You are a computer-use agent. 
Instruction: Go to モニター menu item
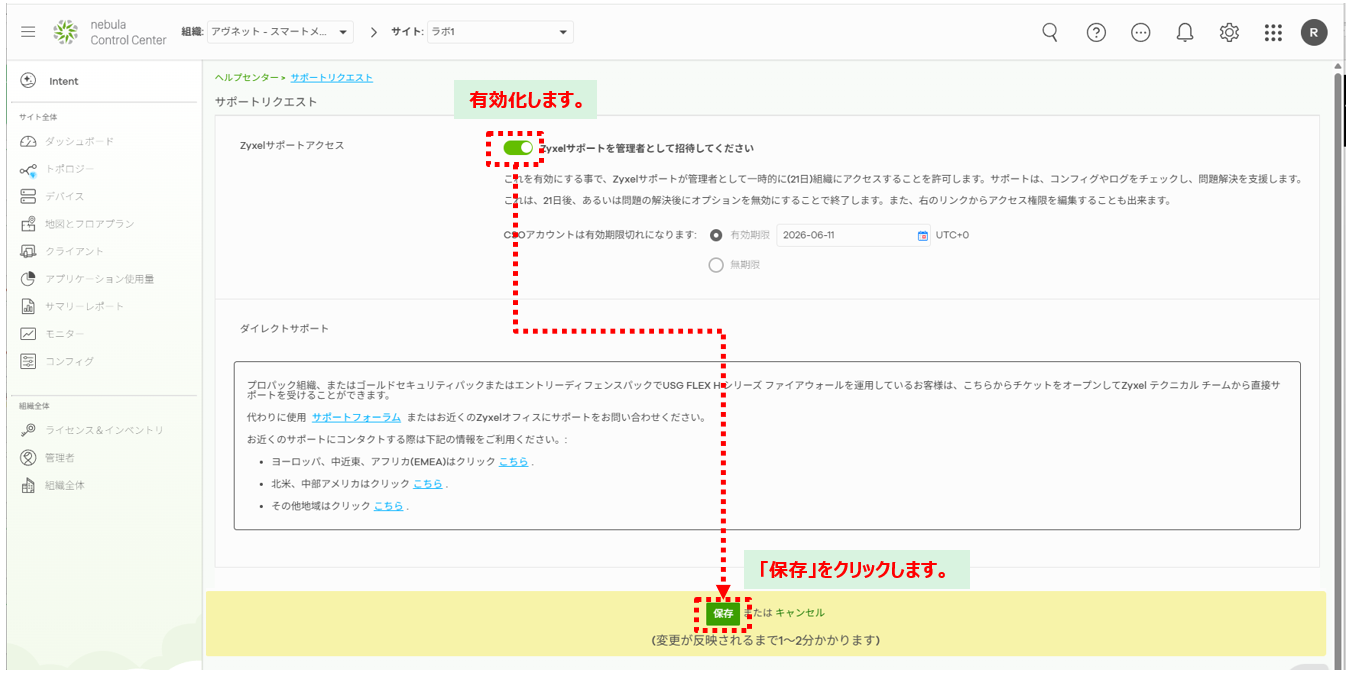coord(65,334)
